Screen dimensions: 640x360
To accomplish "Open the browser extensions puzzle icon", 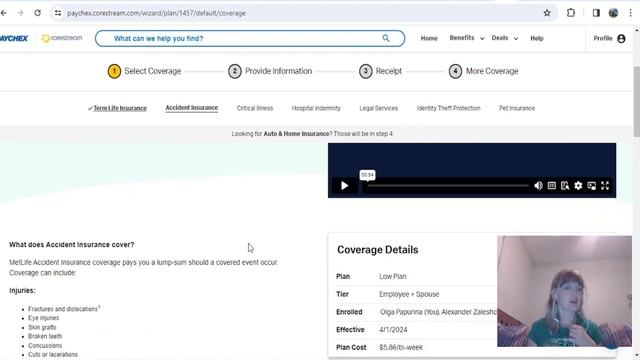I will (571, 13).
